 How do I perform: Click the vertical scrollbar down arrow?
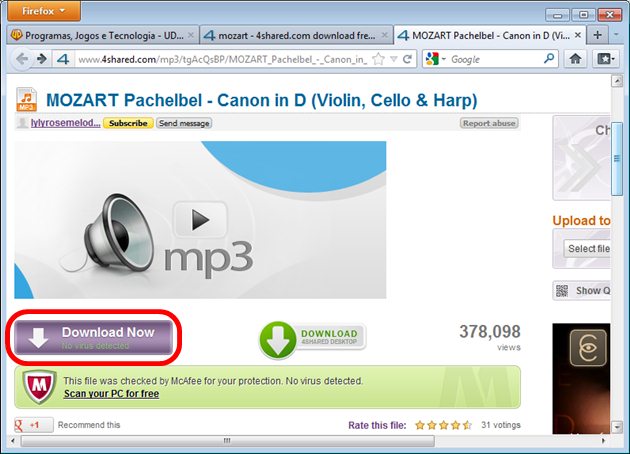(617, 427)
